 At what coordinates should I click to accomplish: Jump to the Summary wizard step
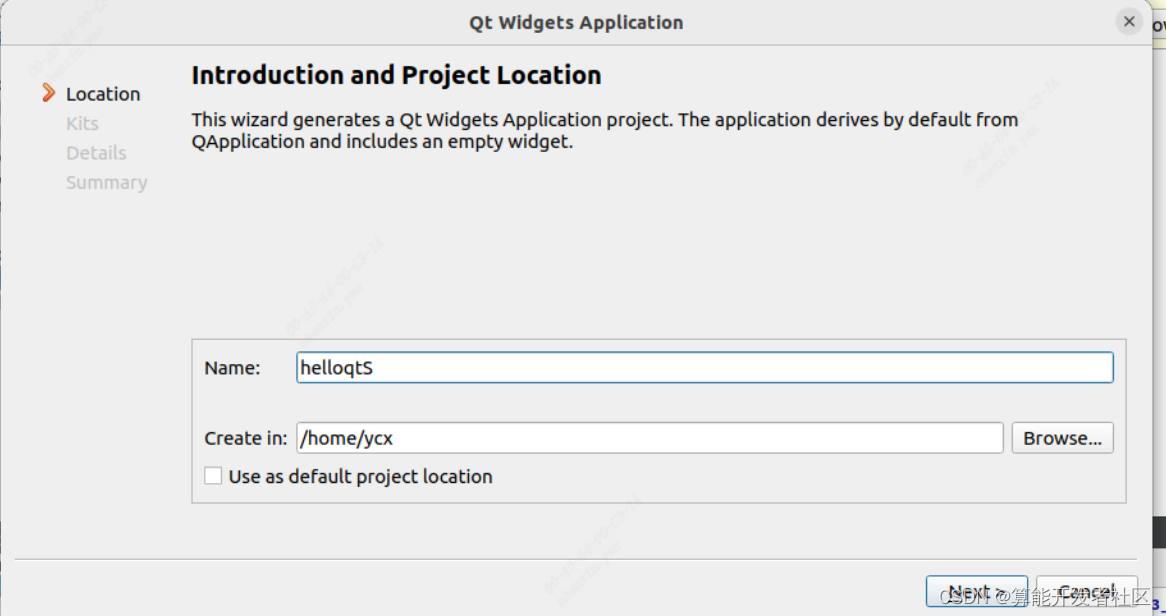[x=106, y=183]
